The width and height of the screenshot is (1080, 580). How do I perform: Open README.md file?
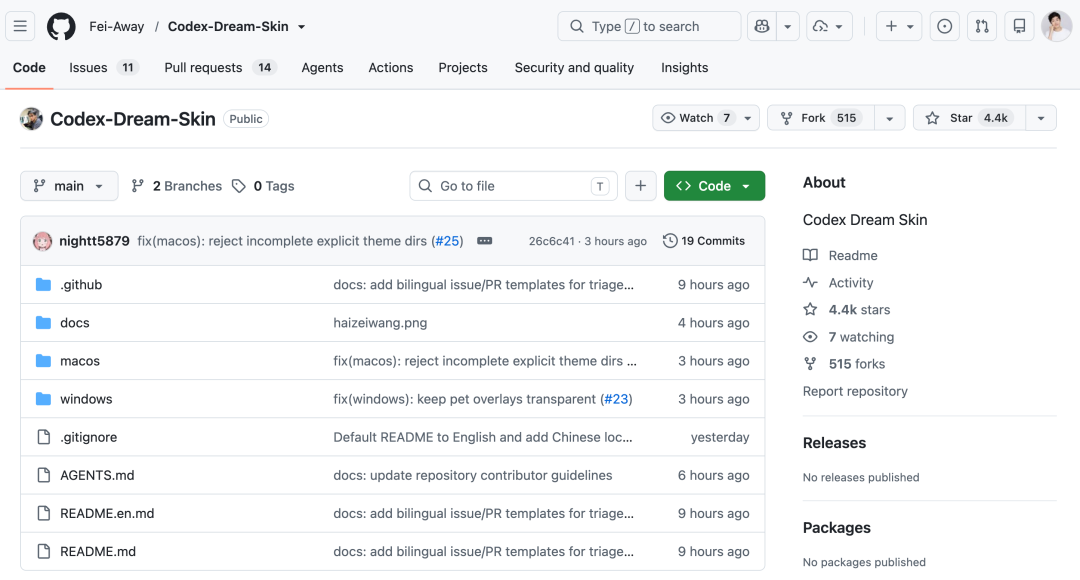coord(98,552)
